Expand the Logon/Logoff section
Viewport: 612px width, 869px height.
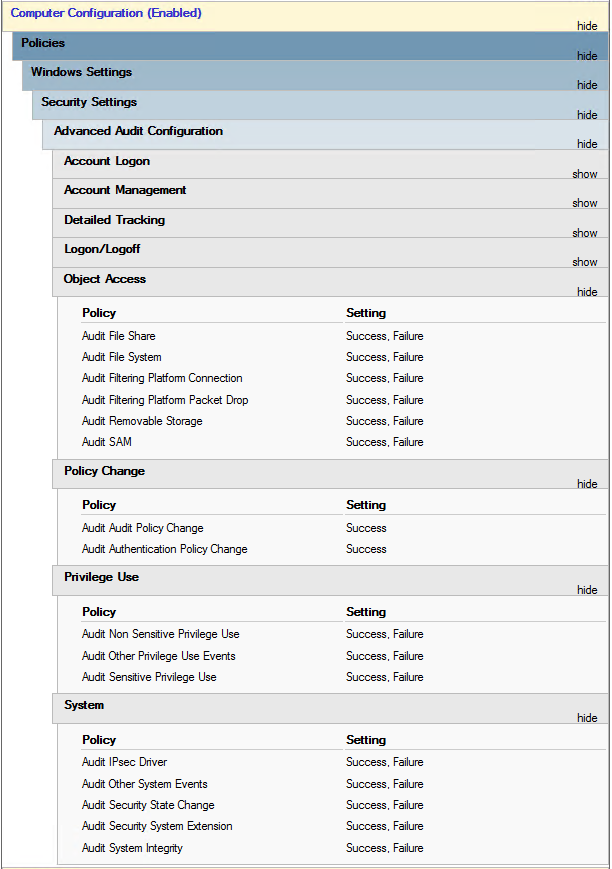585,262
